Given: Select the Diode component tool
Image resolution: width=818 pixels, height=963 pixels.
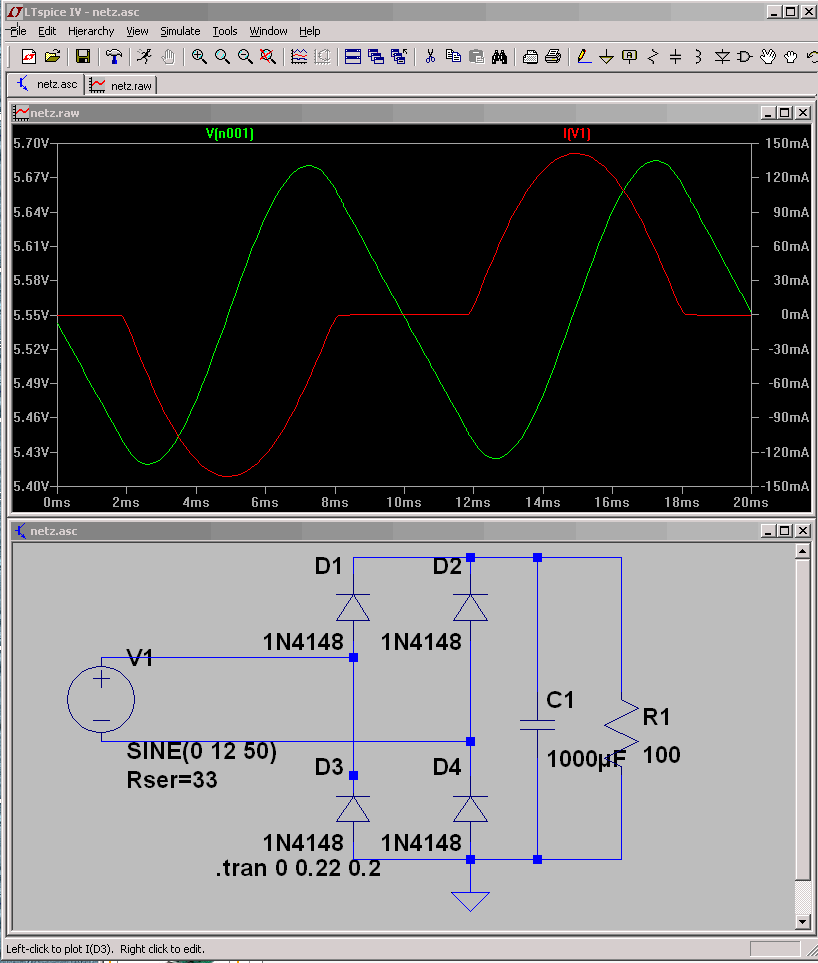Looking at the screenshot, I should pos(722,57).
